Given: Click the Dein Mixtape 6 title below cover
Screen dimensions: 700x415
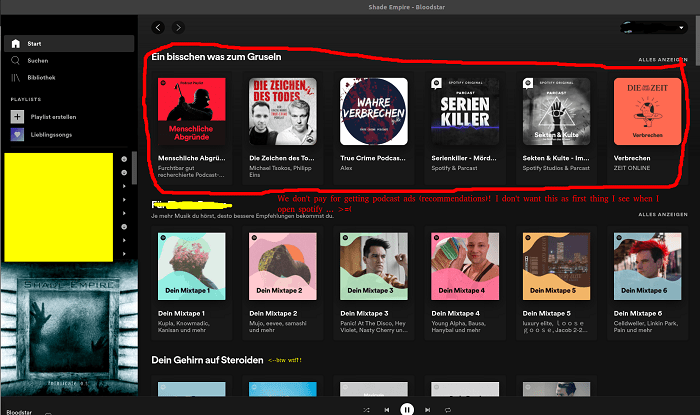Looking at the screenshot, I should click(x=638, y=313).
